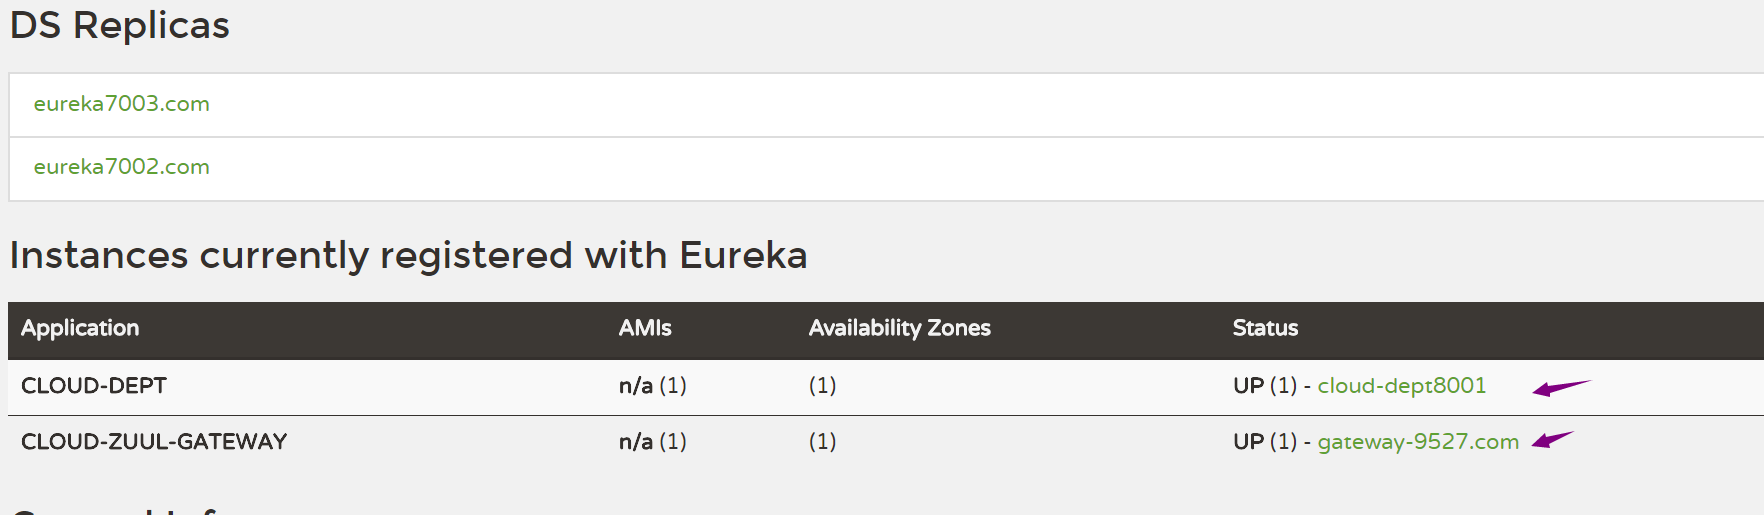1764x515 pixels.
Task: Click the UP status text for CLOUD-ZUUL-GATEWAY
Action: [1249, 442]
